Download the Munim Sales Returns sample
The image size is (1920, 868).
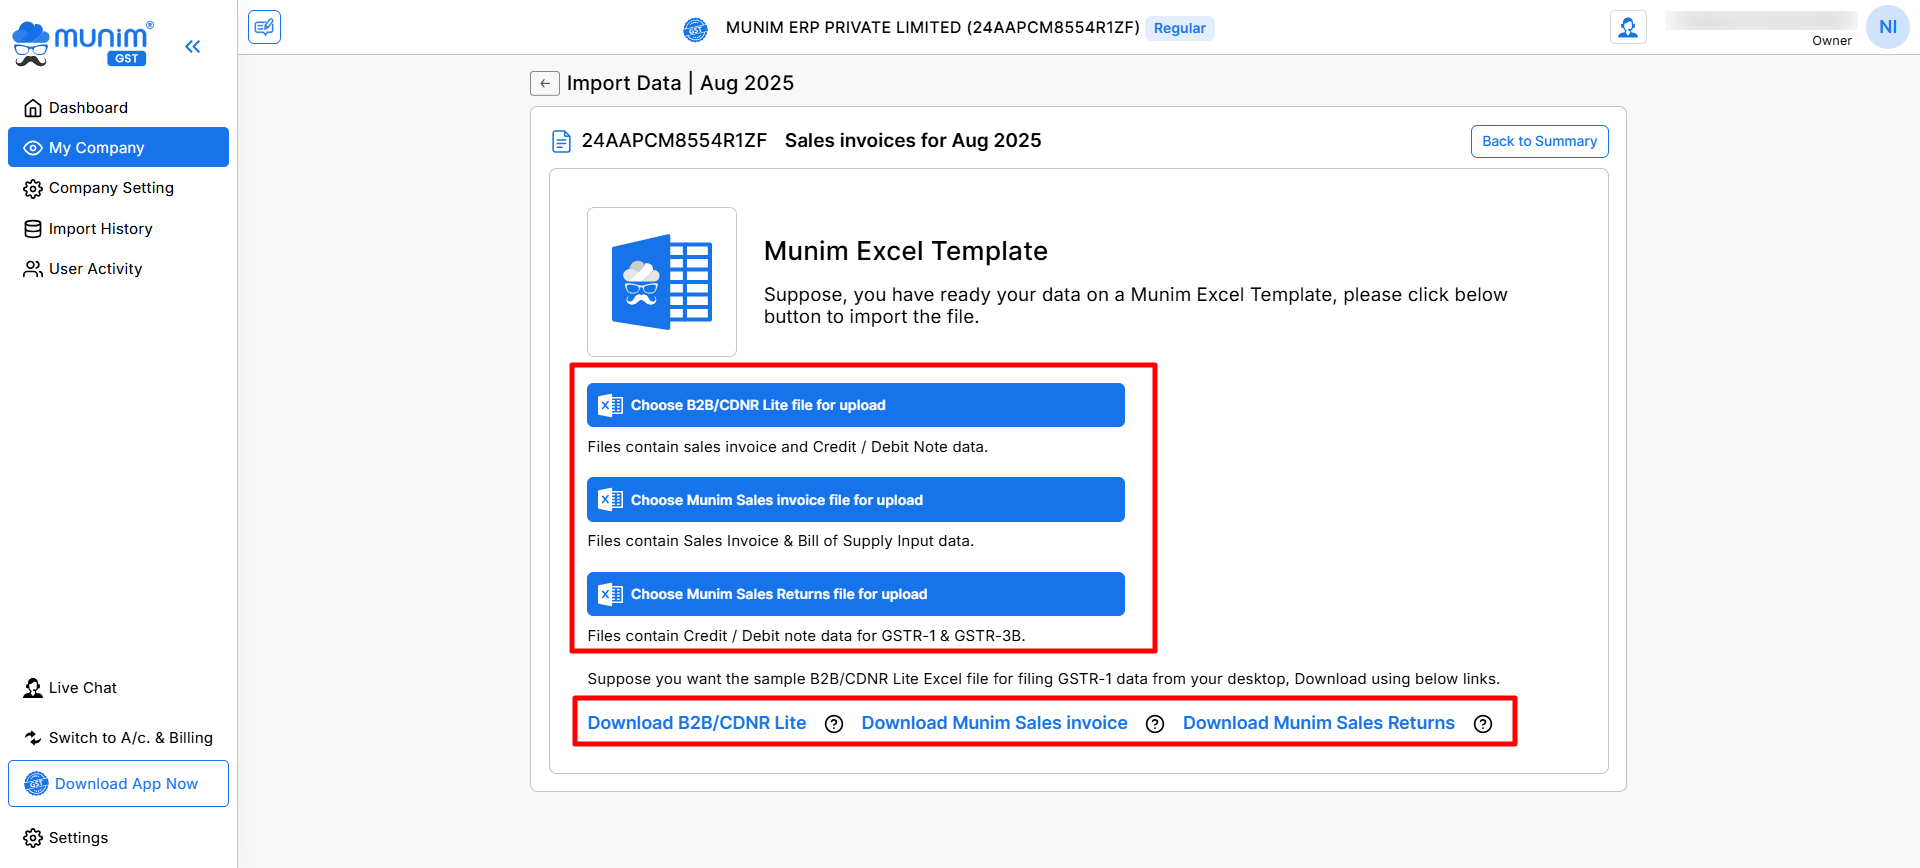pos(1318,723)
